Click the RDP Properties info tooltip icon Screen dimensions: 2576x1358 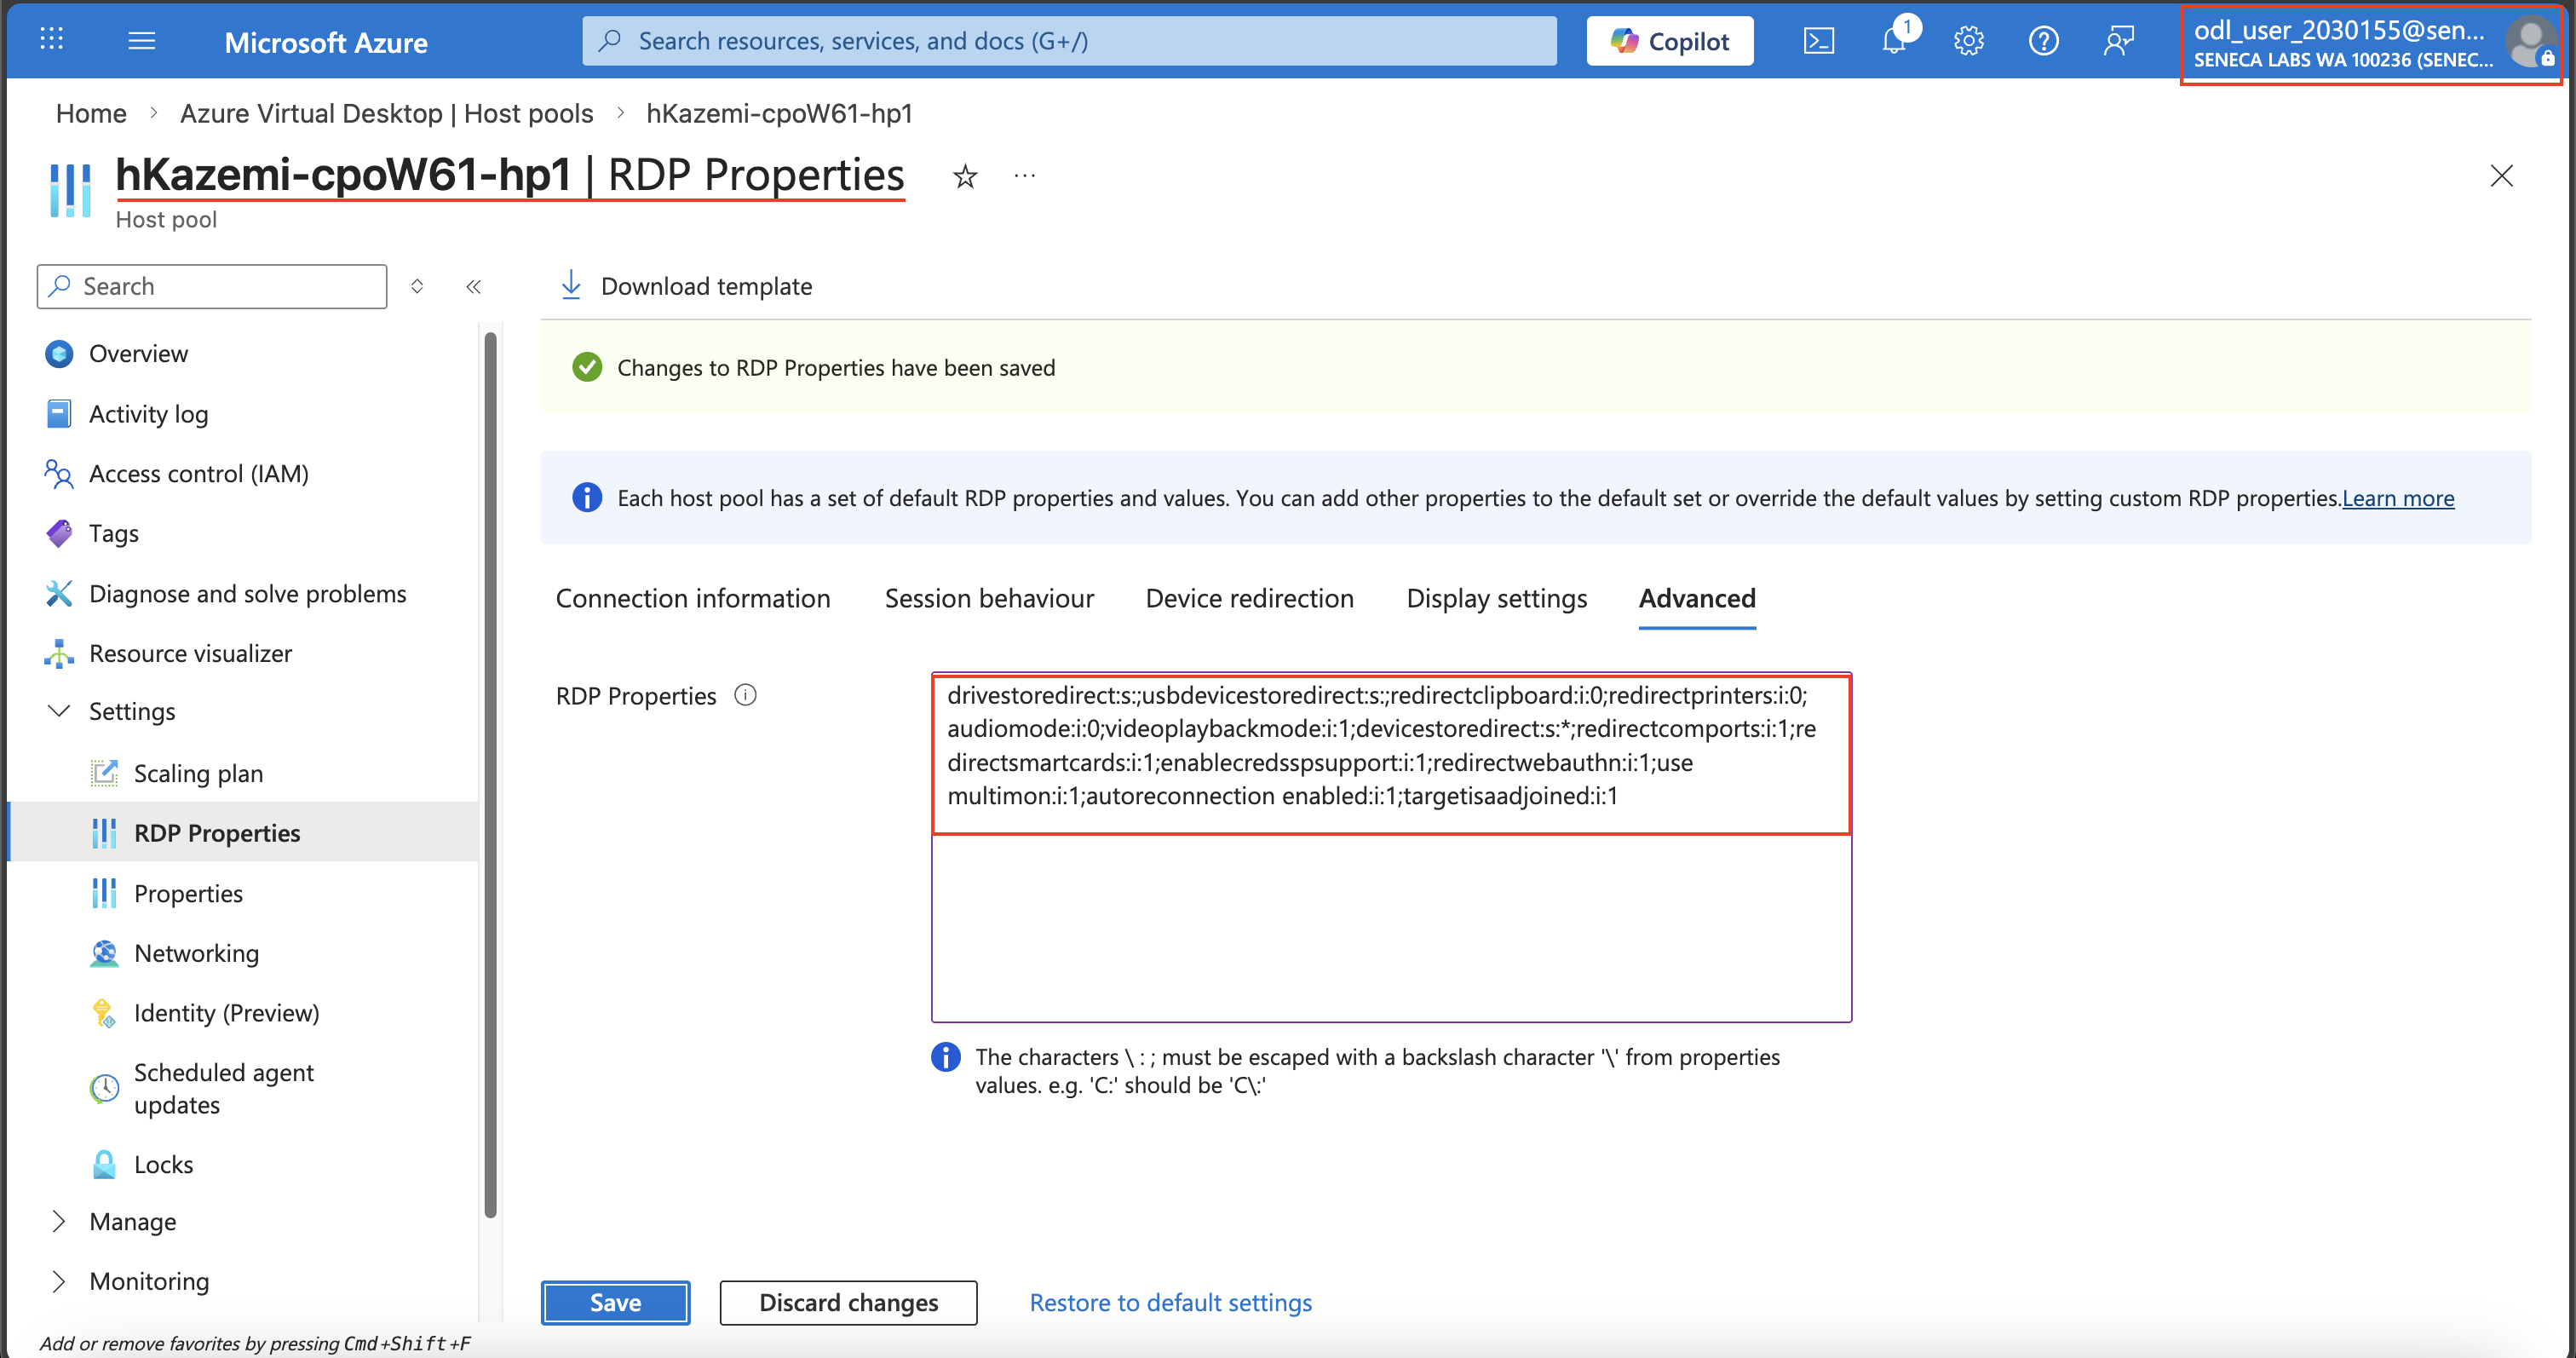pos(746,695)
